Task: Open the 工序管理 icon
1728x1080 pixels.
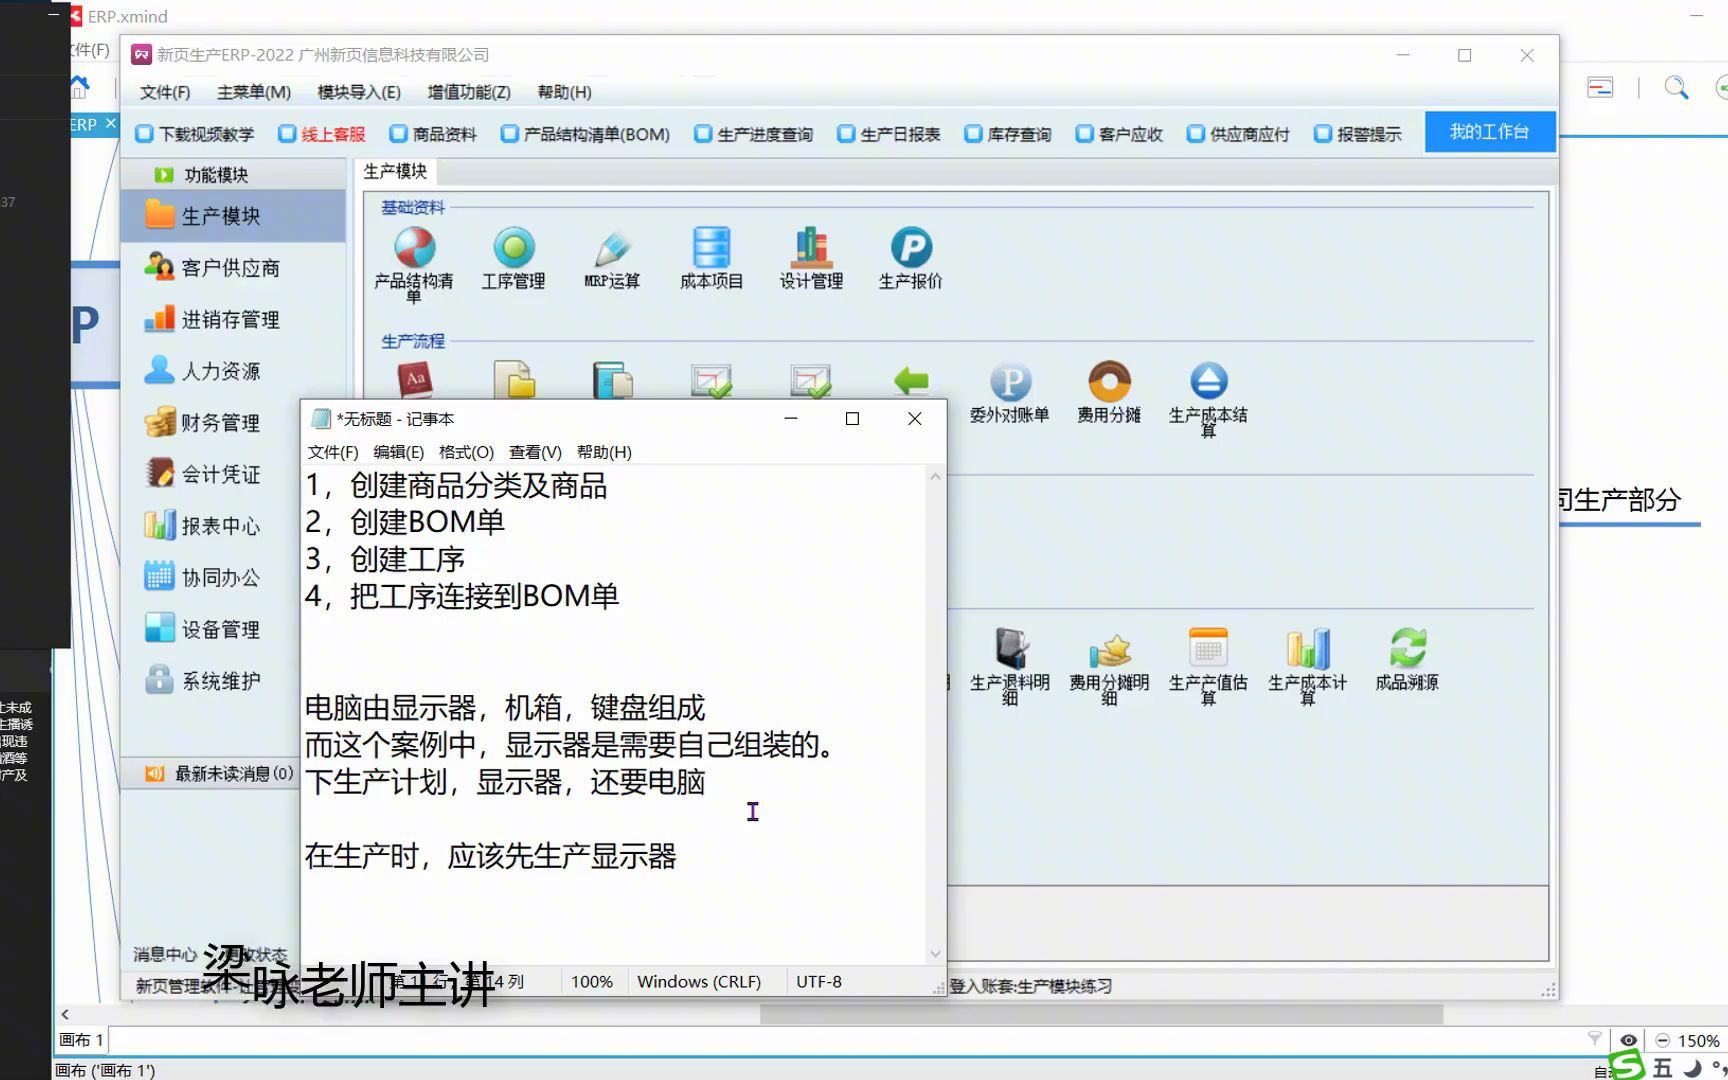Action: pyautogui.click(x=513, y=259)
